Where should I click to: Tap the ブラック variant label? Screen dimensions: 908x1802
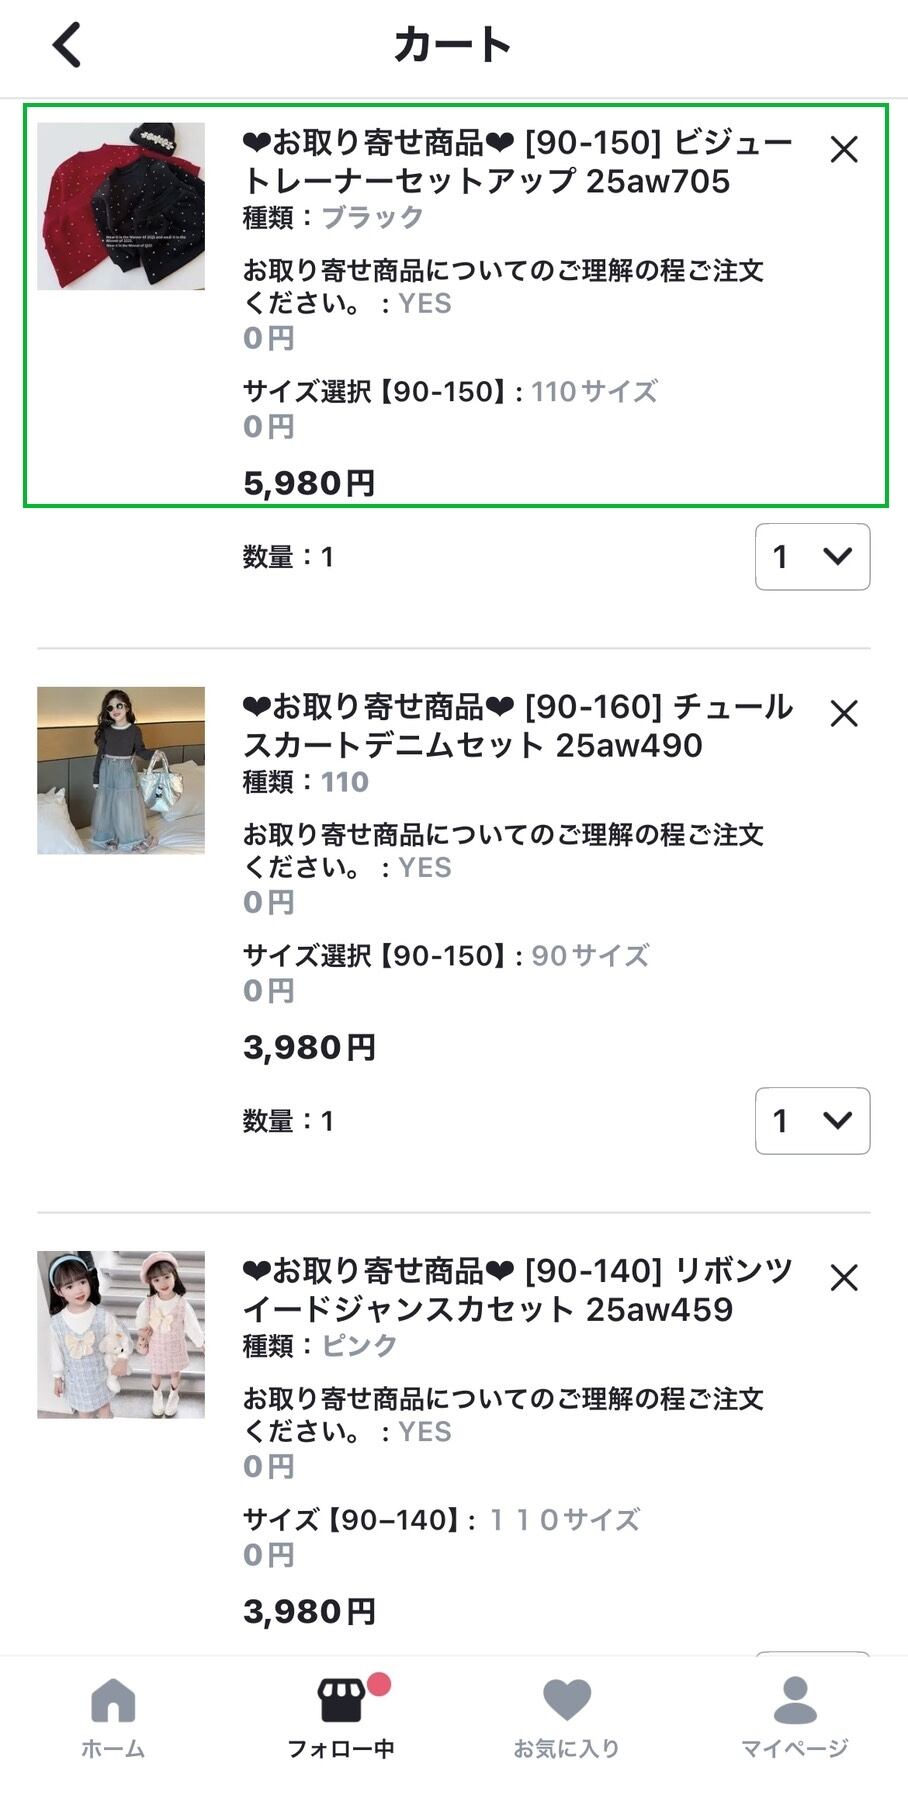click(x=372, y=217)
